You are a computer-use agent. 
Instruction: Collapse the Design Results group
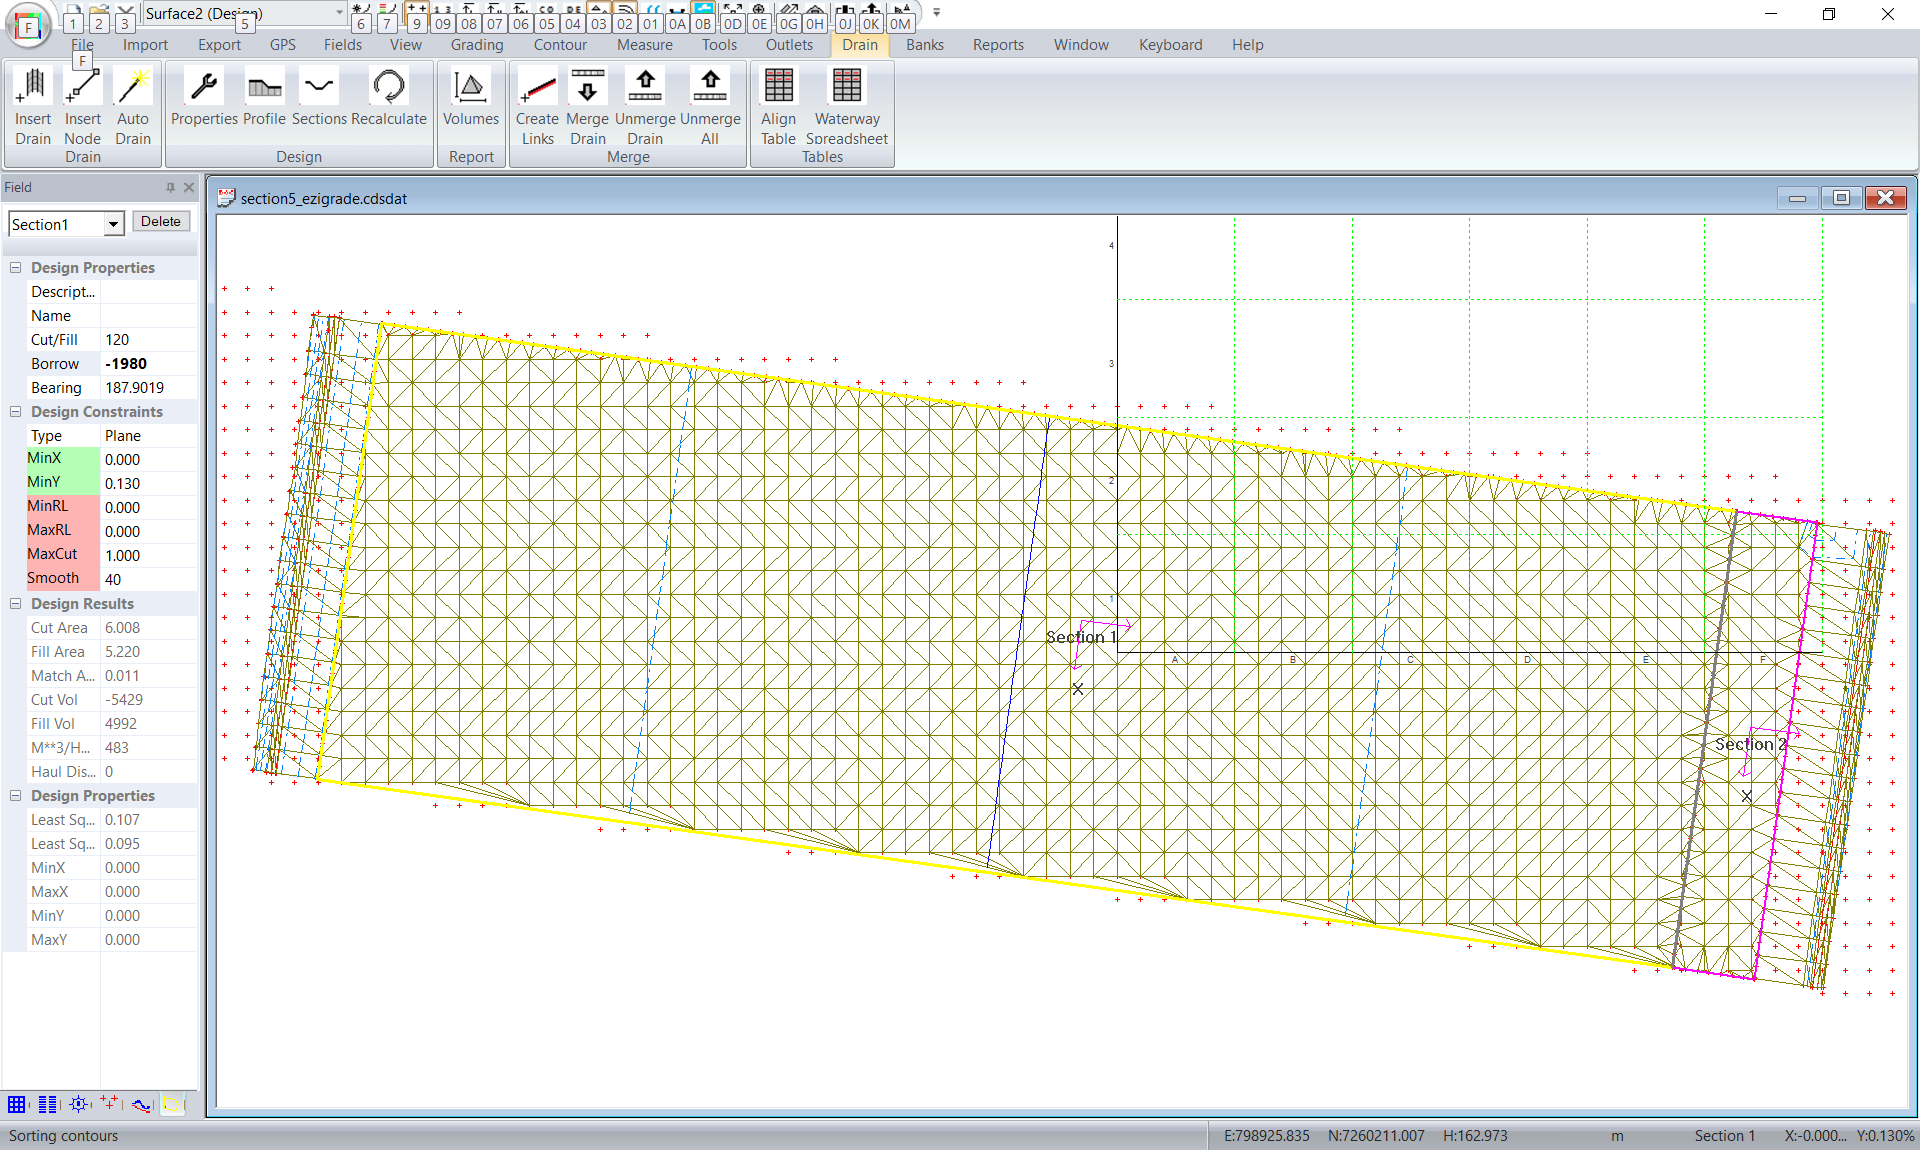coord(16,604)
